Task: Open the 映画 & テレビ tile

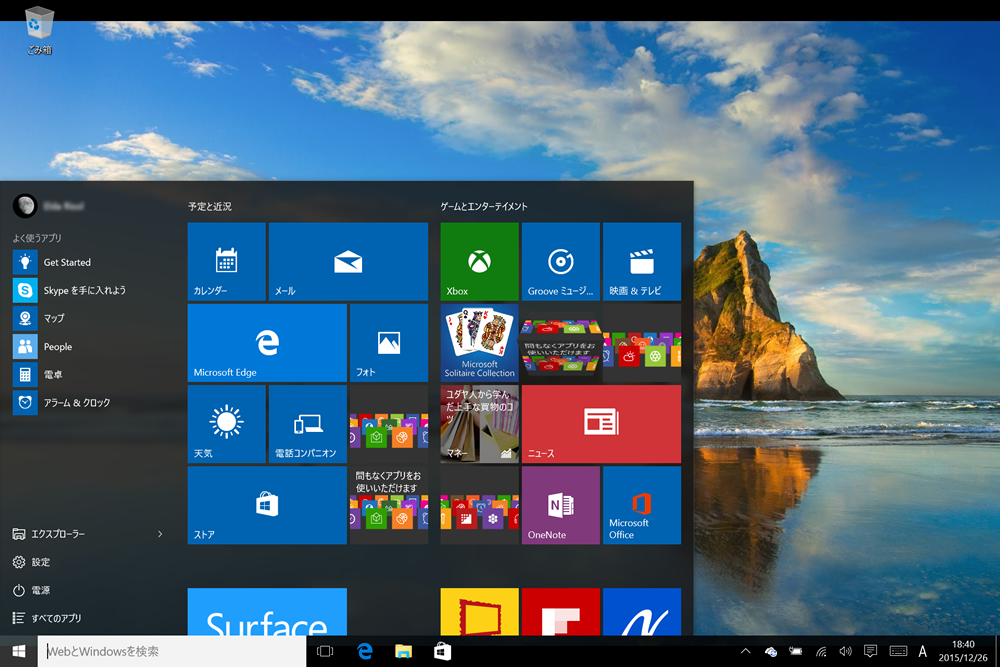Action: pyautogui.click(x=642, y=261)
